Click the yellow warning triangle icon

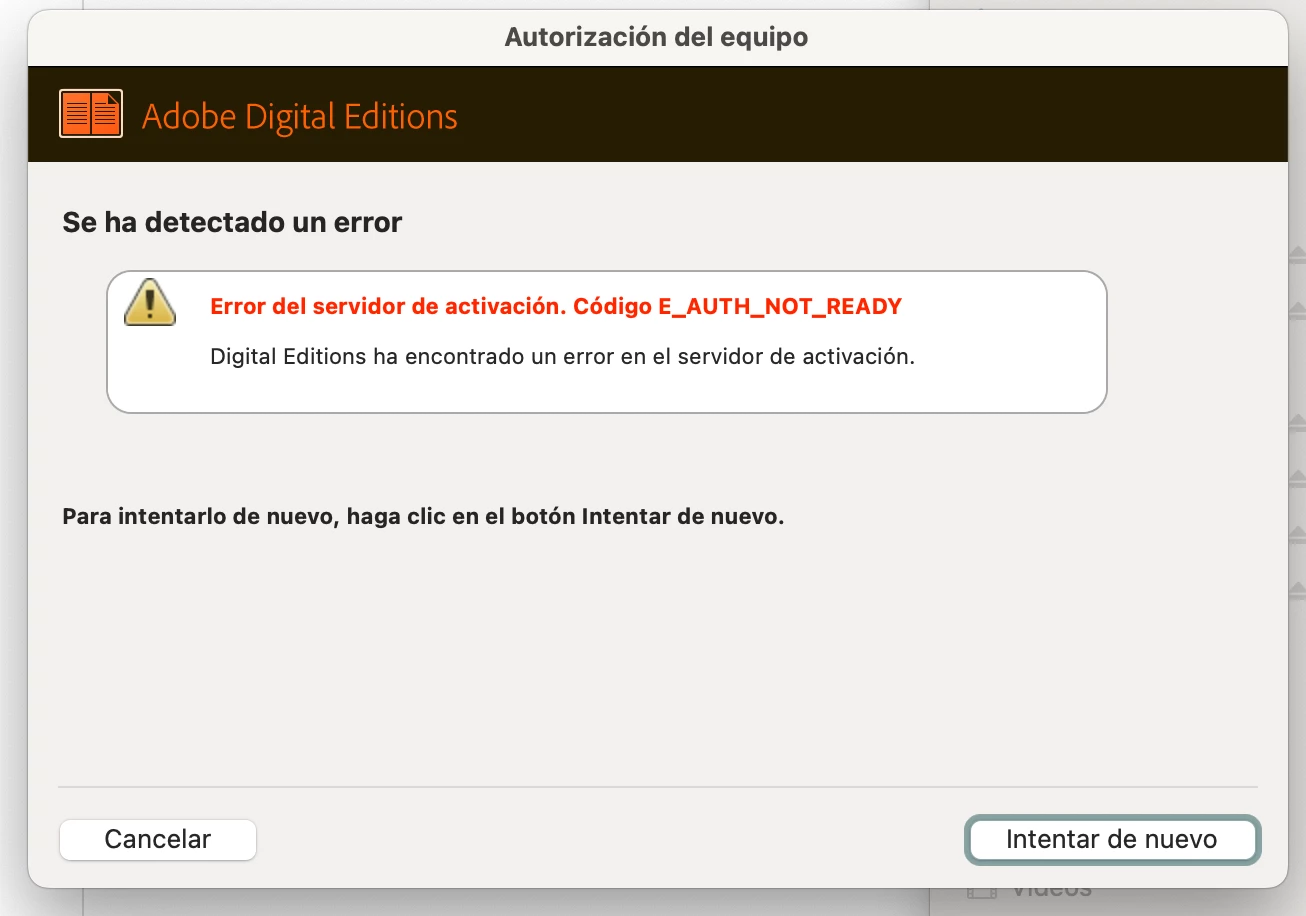pos(150,302)
